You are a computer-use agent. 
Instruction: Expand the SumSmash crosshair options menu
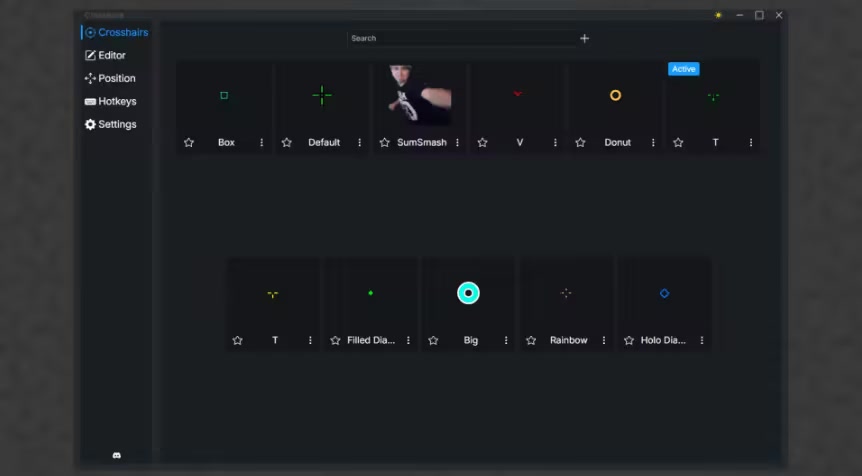click(457, 142)
